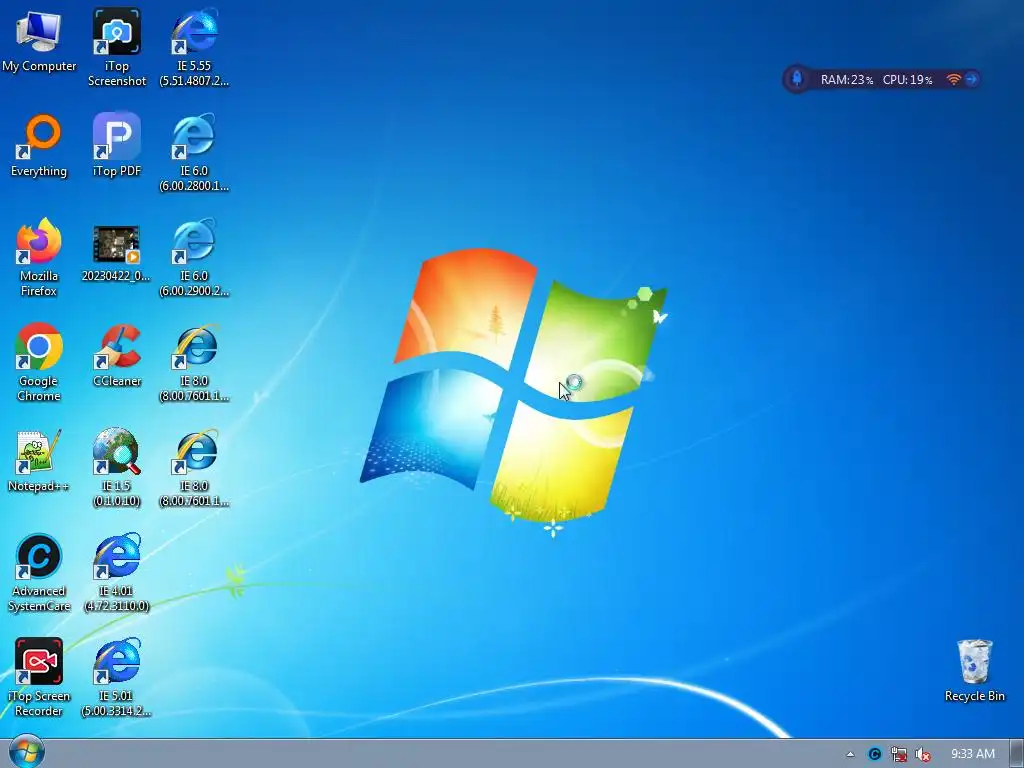Select the iTop PDF shortcut
This screenshot has width=1024, height=768.
tap(116, 146)
